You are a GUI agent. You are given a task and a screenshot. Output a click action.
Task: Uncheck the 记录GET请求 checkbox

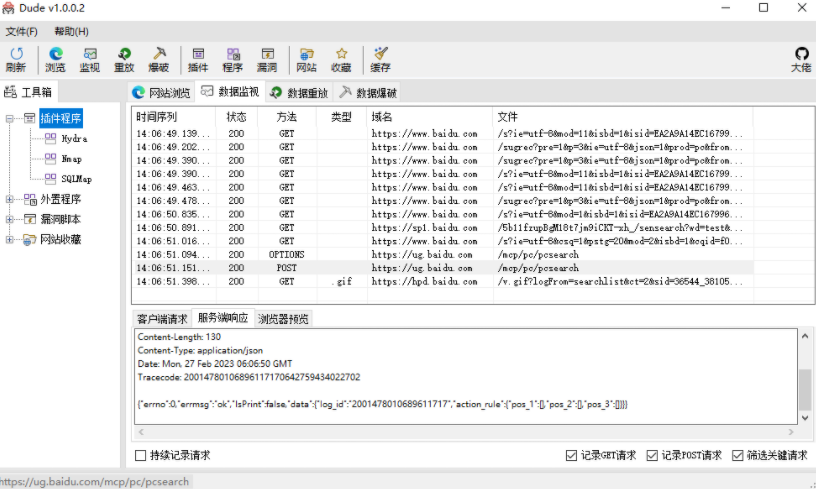[x=571, y=456]
